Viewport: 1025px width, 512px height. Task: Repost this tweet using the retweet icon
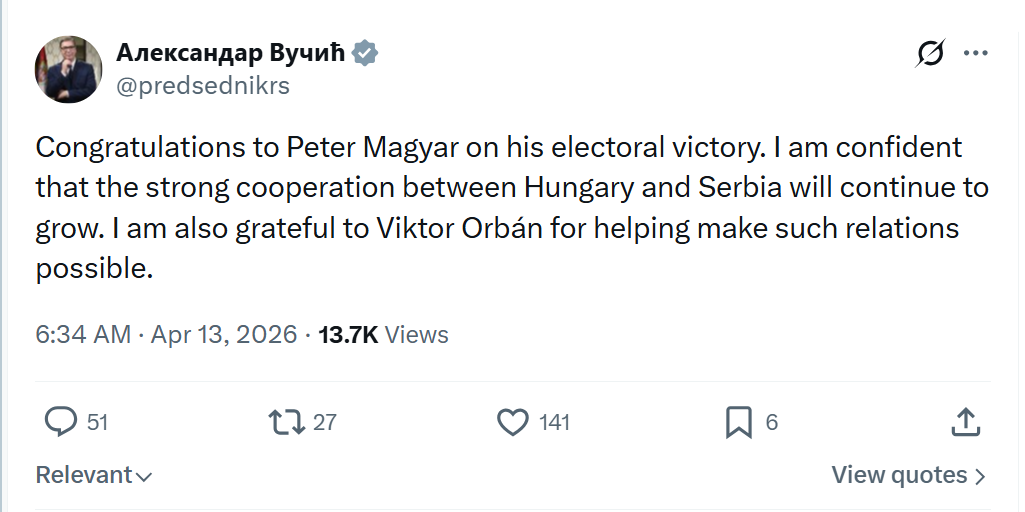288,422
